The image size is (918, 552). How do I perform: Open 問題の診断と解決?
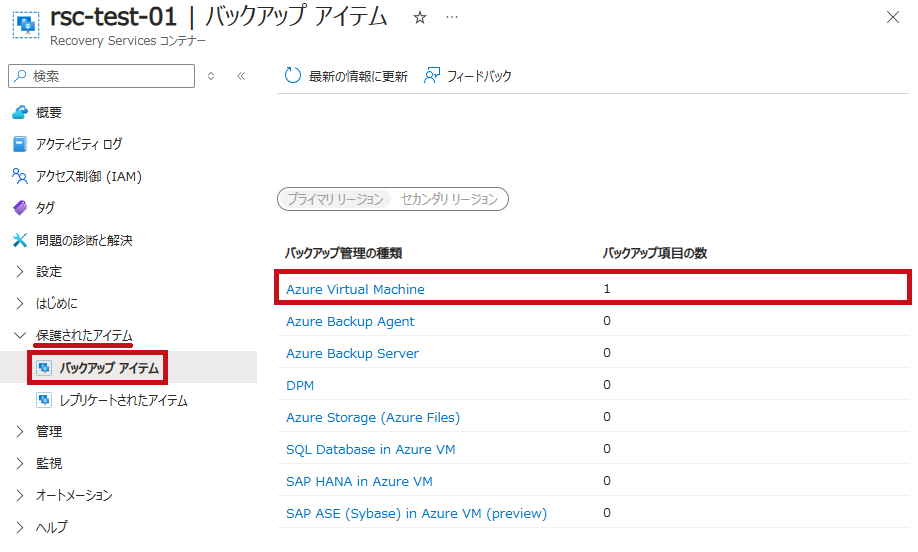84,240
